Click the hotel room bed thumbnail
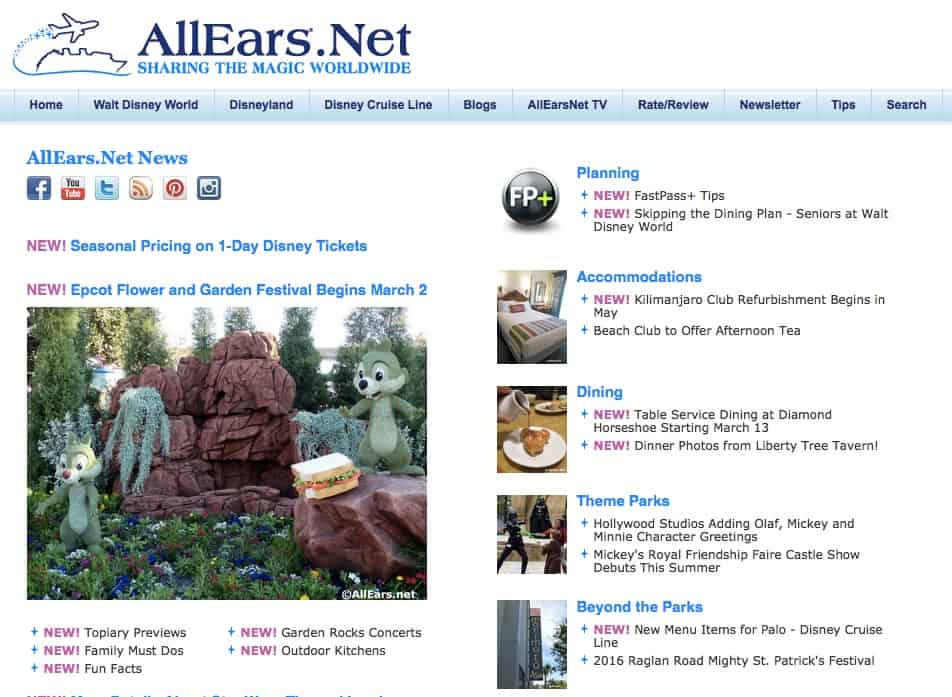This screenshot has width=952, height=697. pyautogui.click(x=532, y=317)
